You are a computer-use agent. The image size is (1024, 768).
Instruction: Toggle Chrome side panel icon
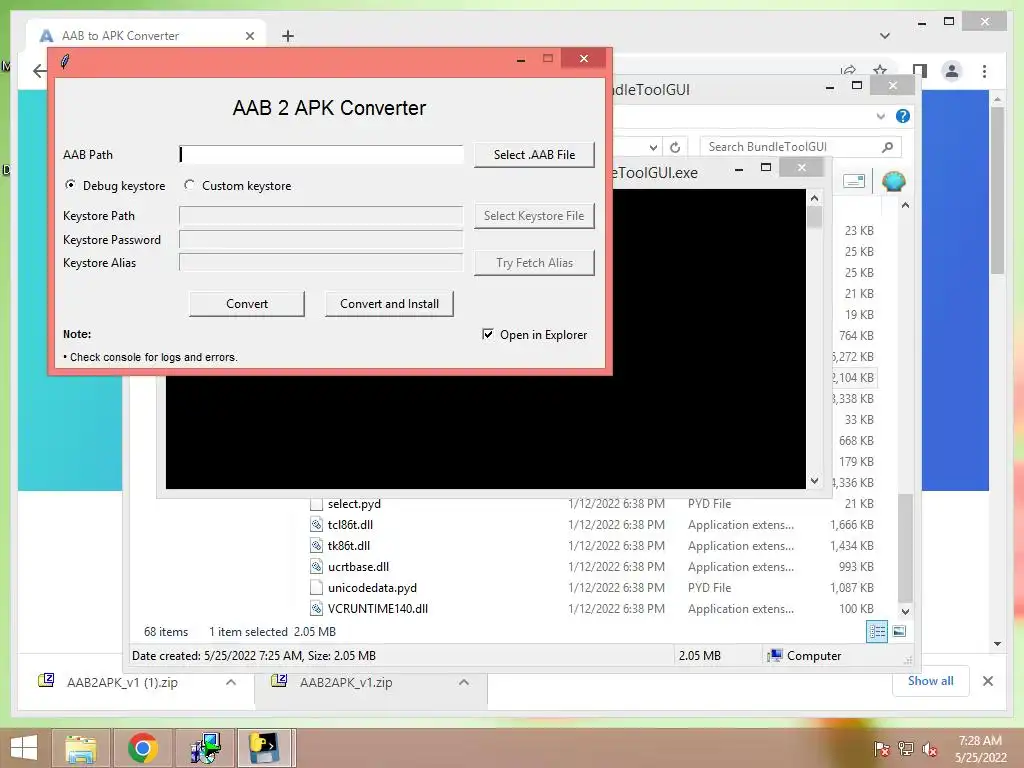point(920,71)
